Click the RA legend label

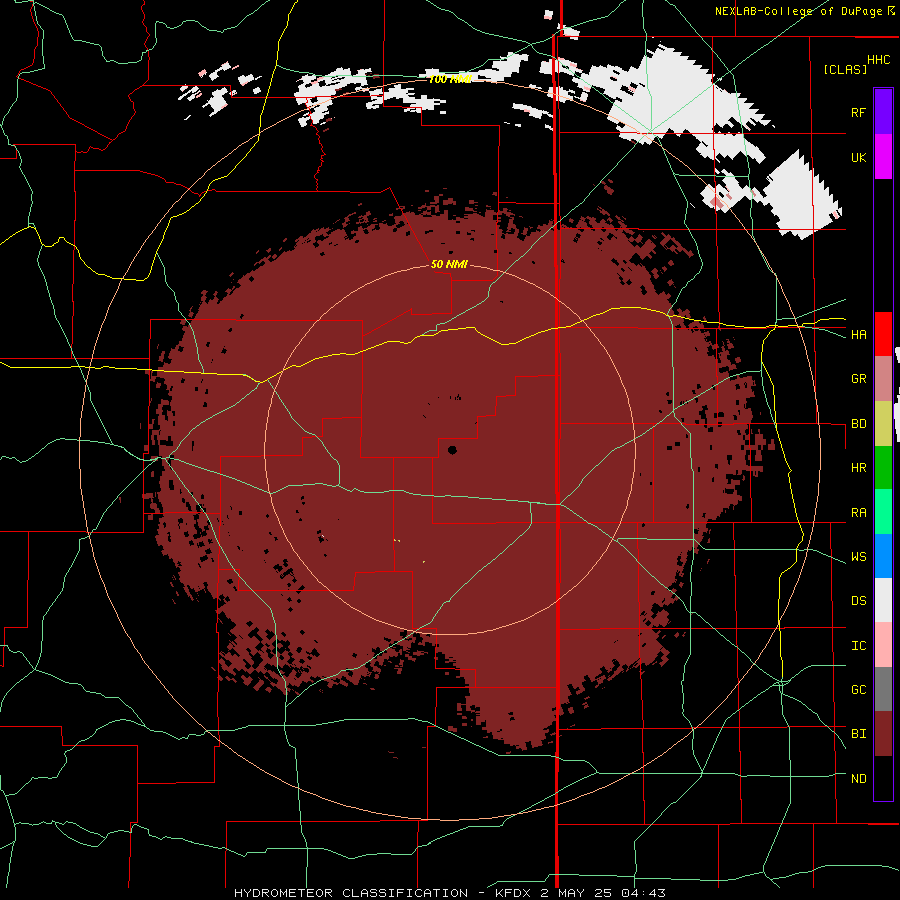858,513
